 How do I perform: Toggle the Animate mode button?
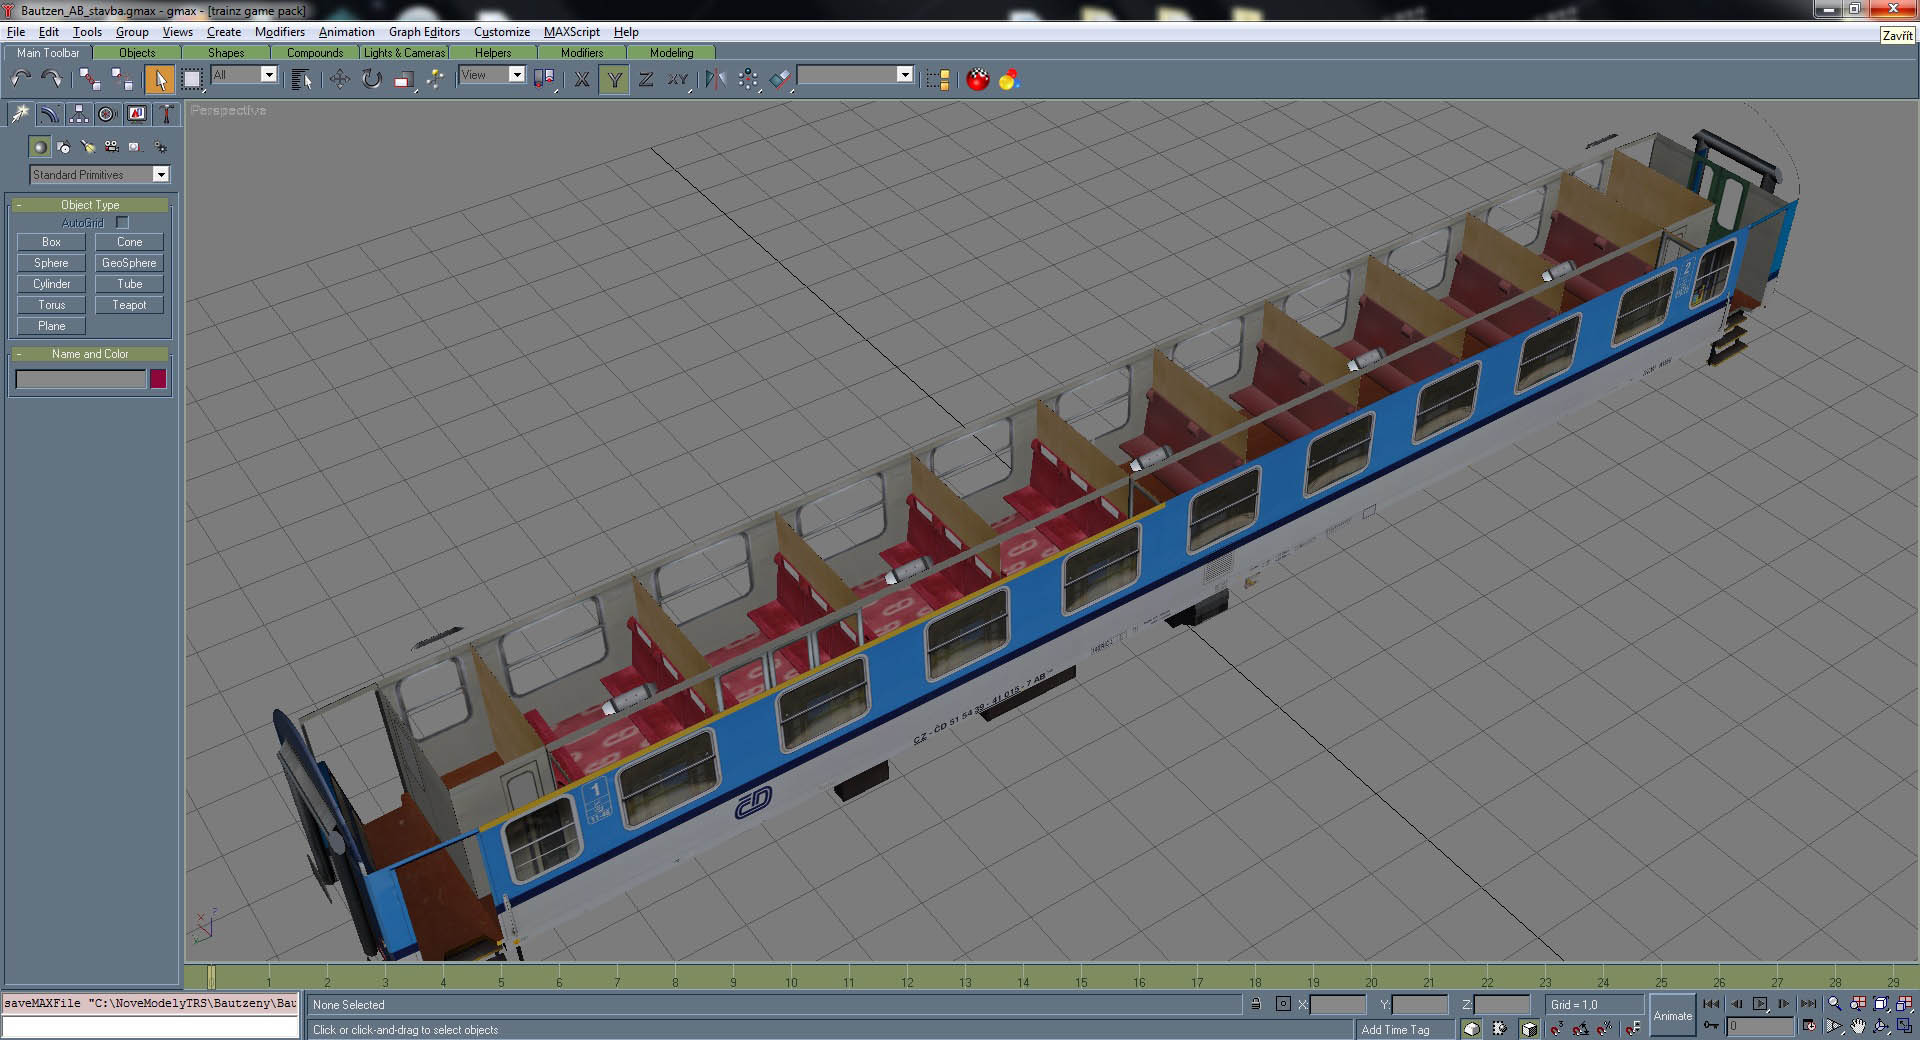click(1672, 1015)
